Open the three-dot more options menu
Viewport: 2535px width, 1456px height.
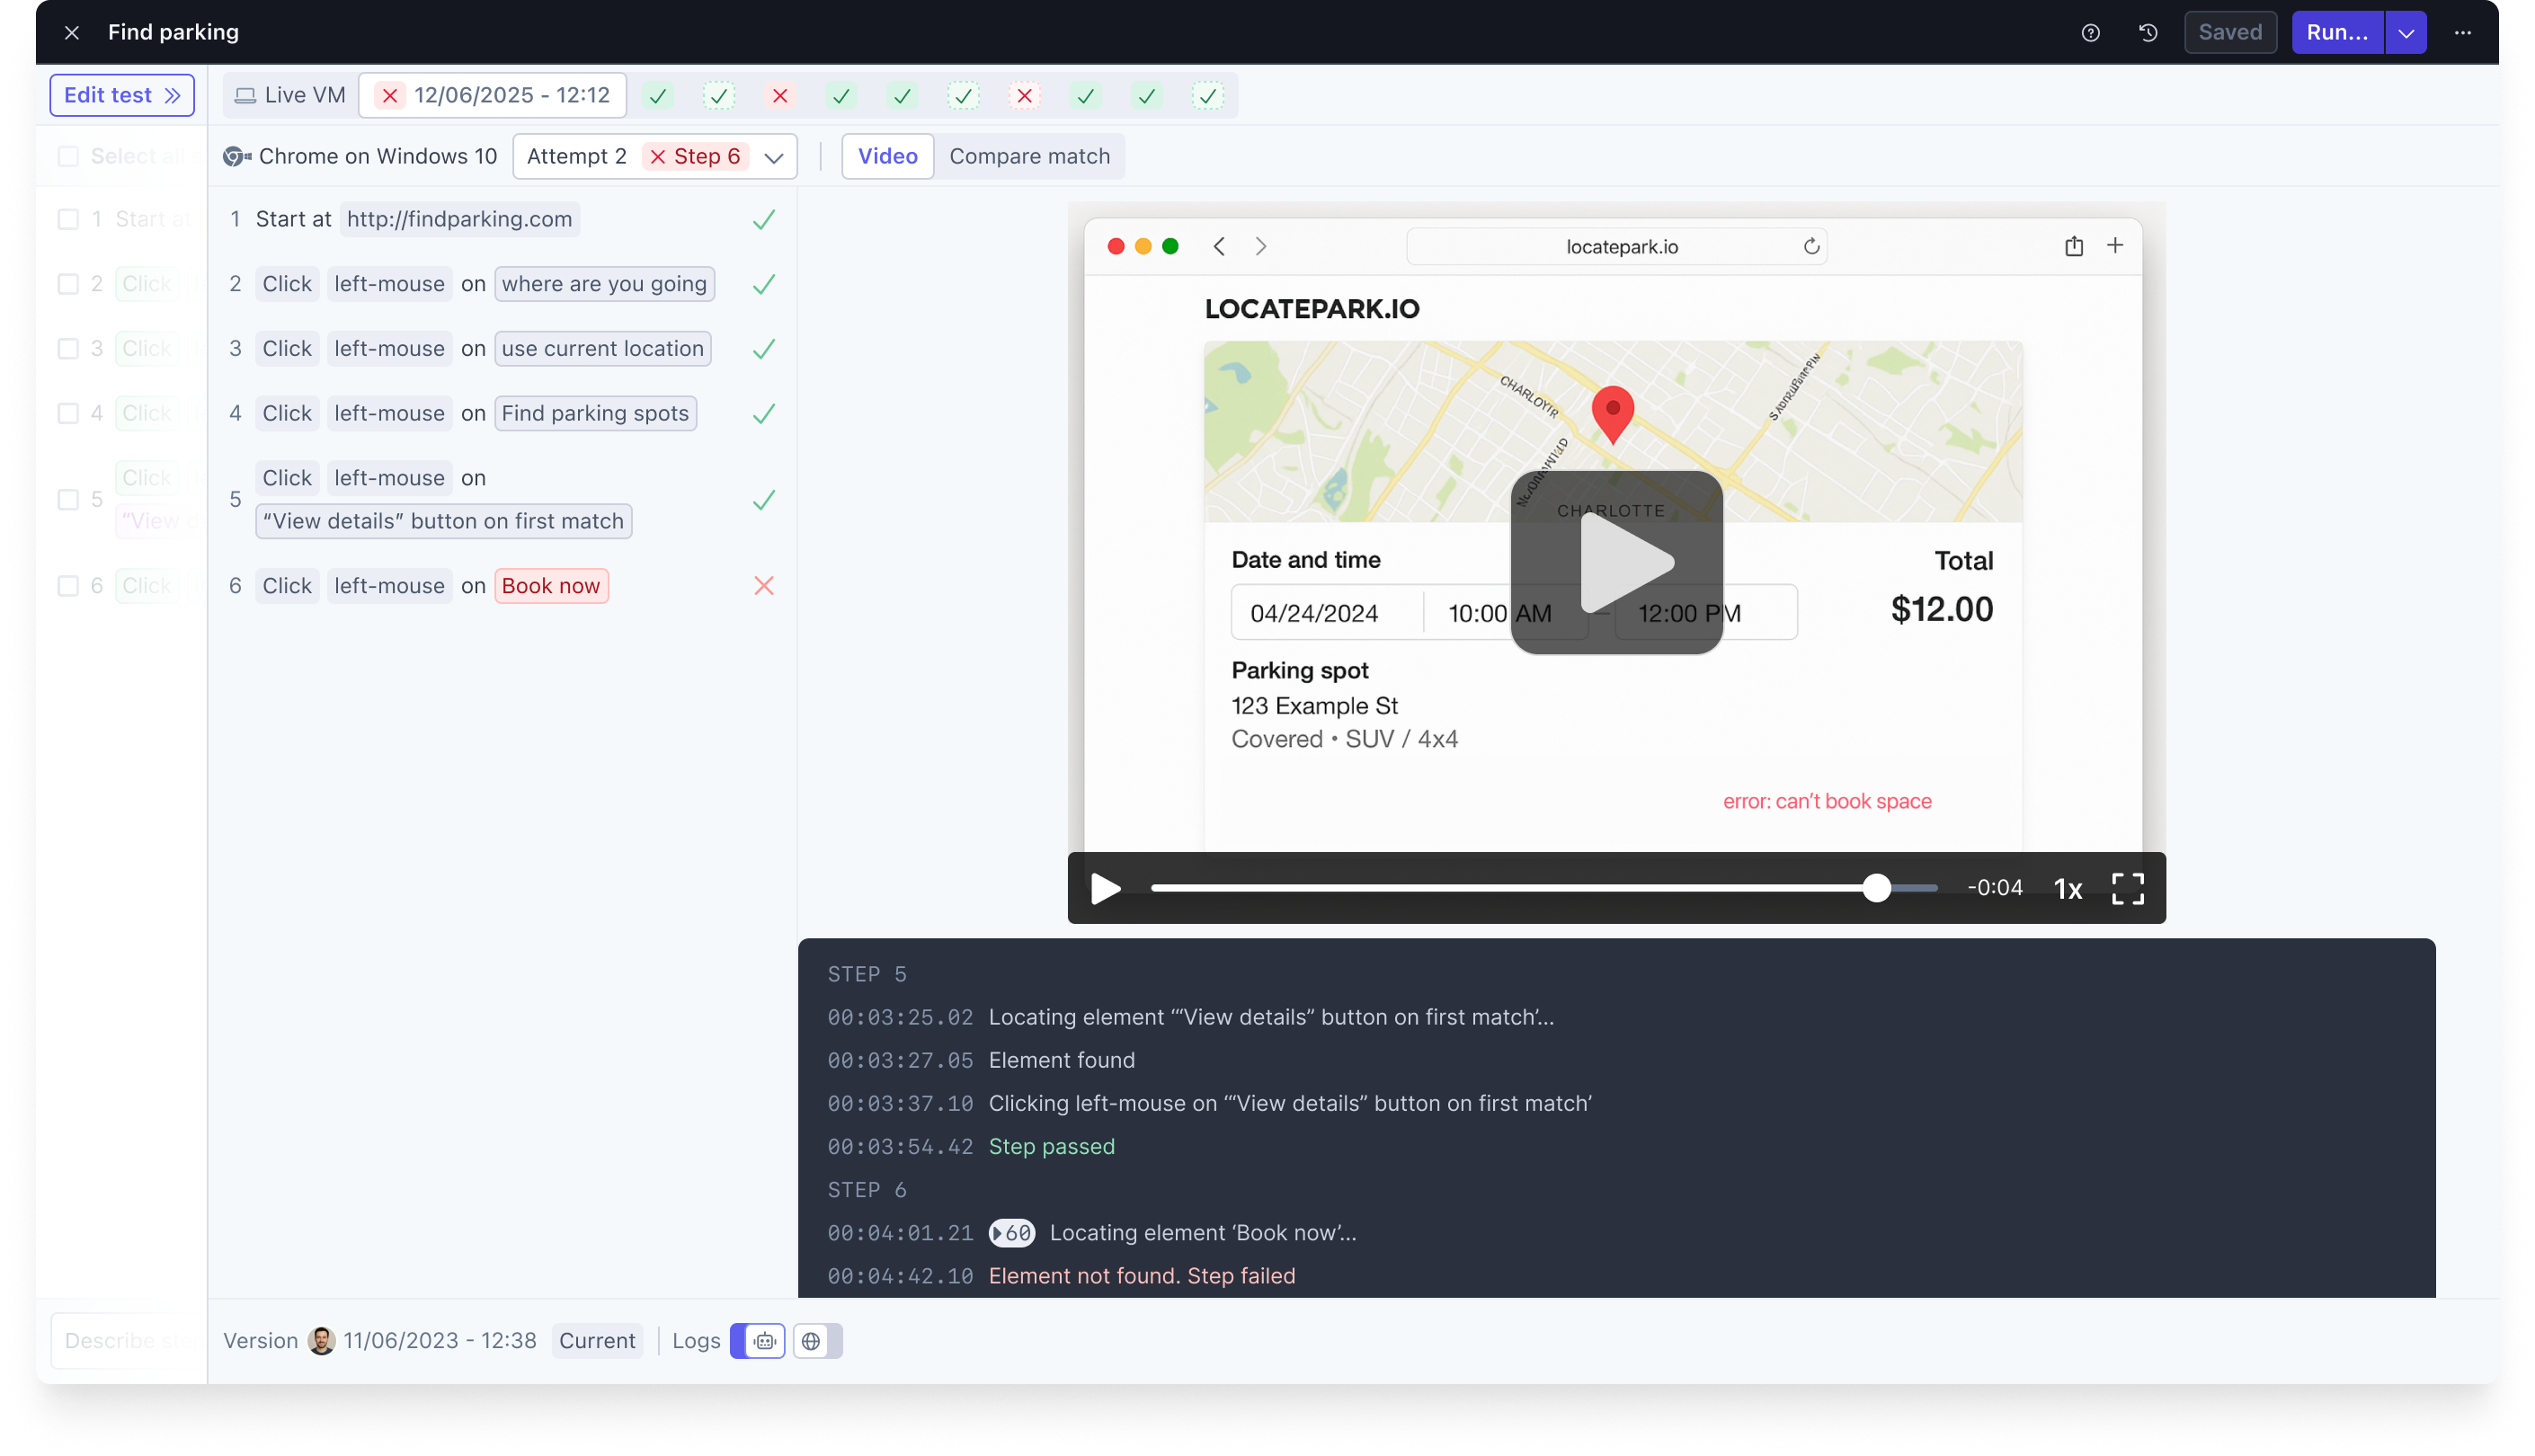tap(2462, 33)
